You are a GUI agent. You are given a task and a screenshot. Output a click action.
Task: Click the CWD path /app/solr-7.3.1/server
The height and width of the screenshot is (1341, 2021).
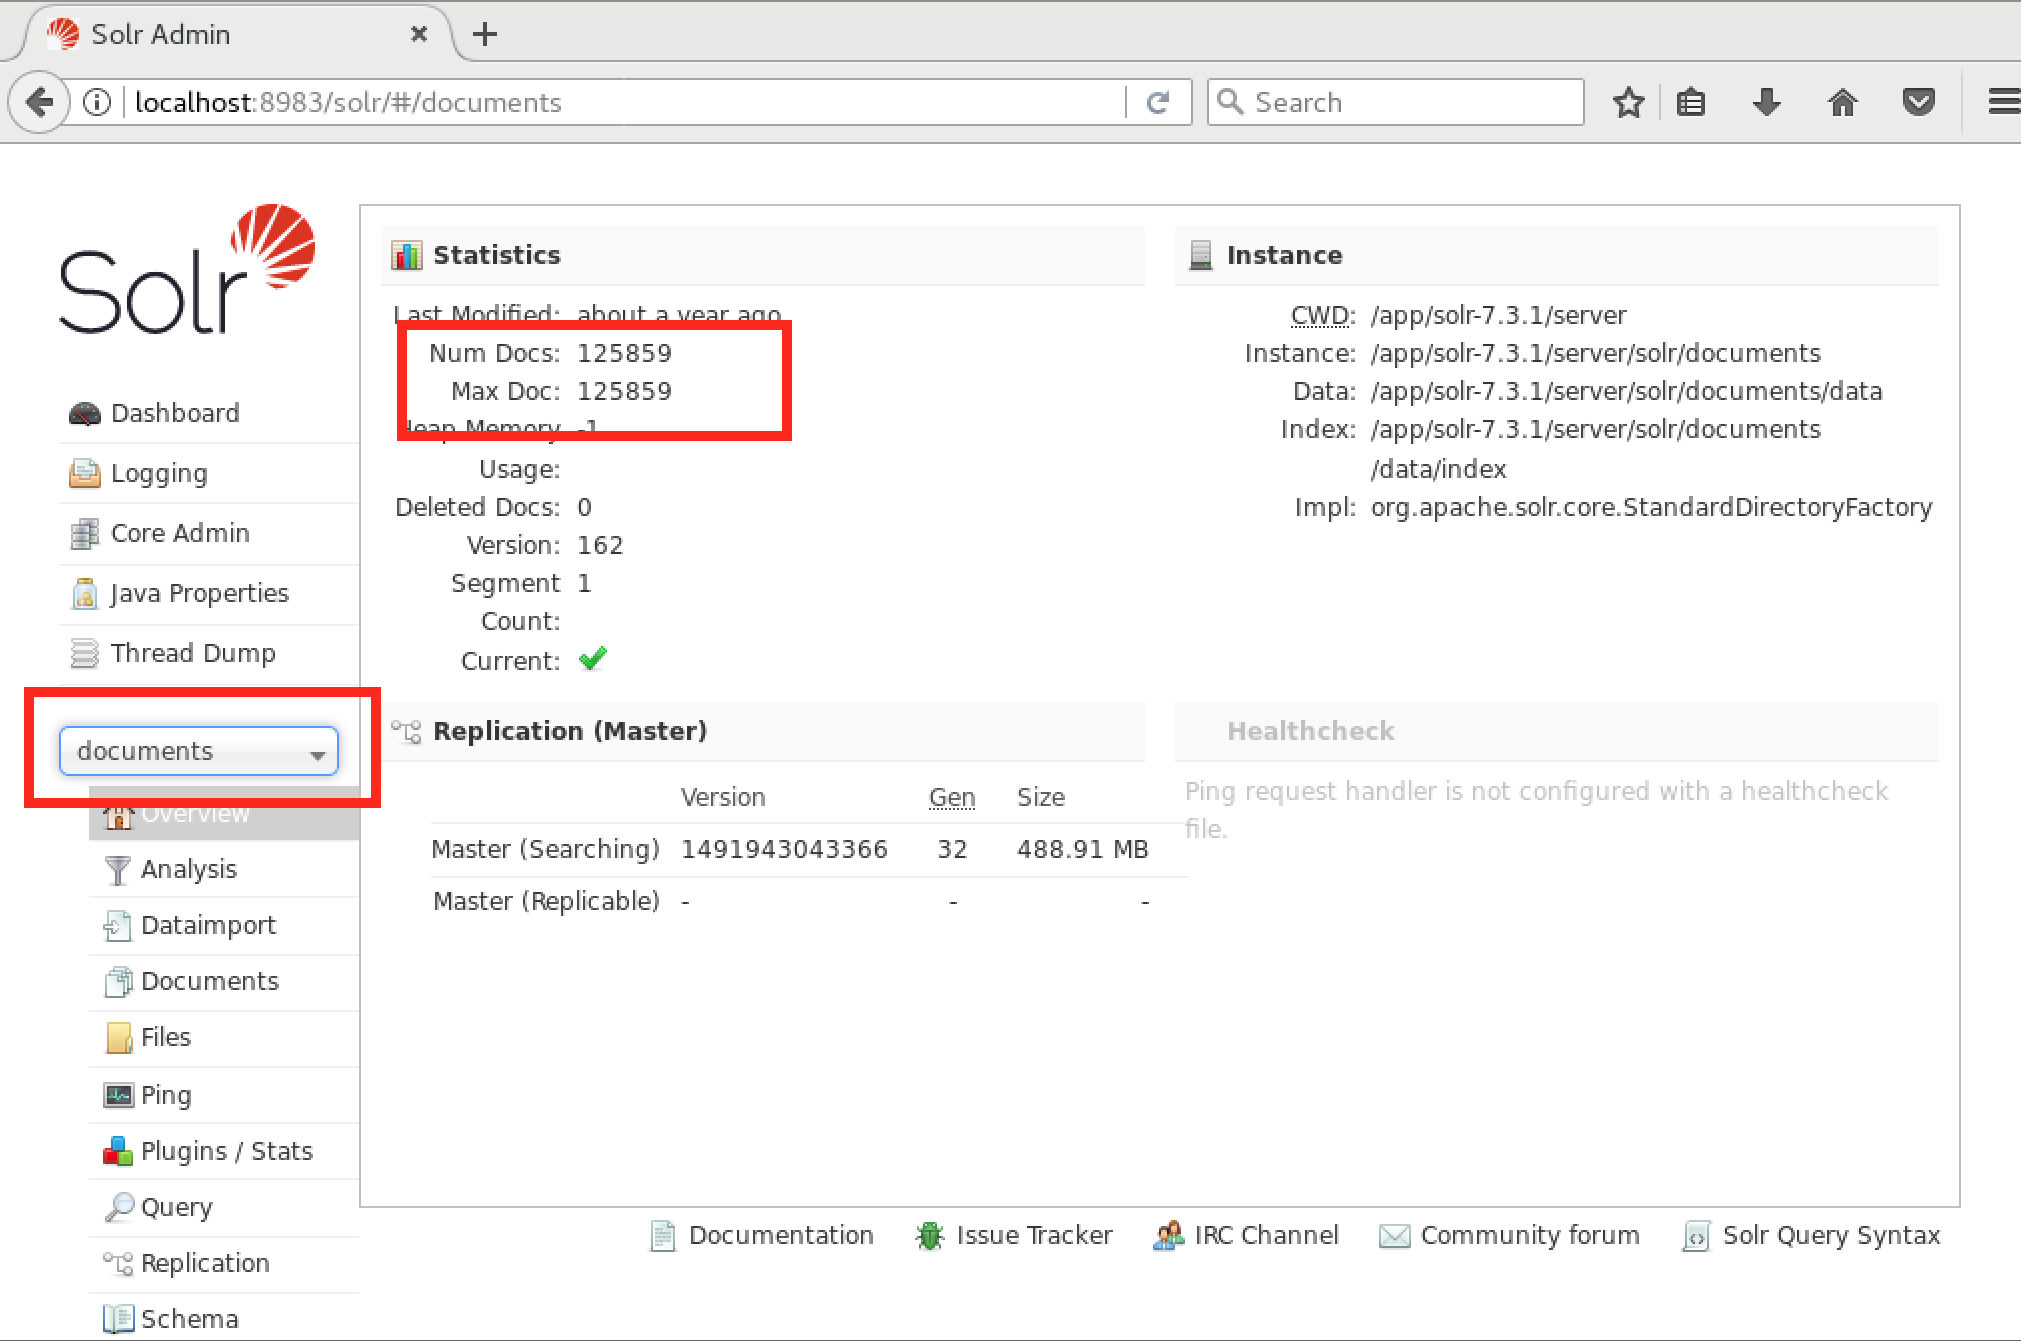[x=1498, y=315]
